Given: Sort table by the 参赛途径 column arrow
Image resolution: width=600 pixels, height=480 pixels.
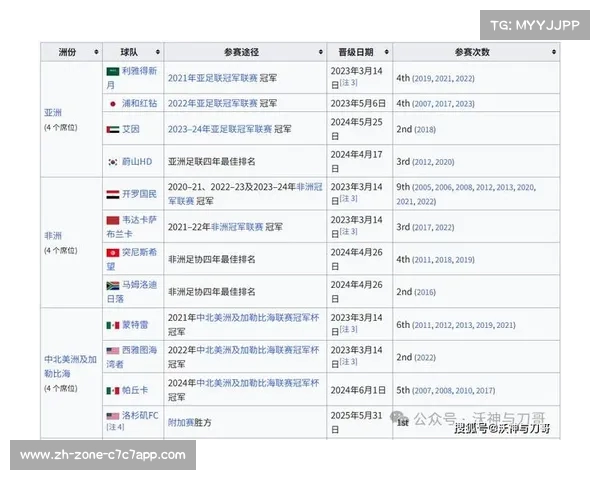Looking at the screenshot, I should coord(321,52).
